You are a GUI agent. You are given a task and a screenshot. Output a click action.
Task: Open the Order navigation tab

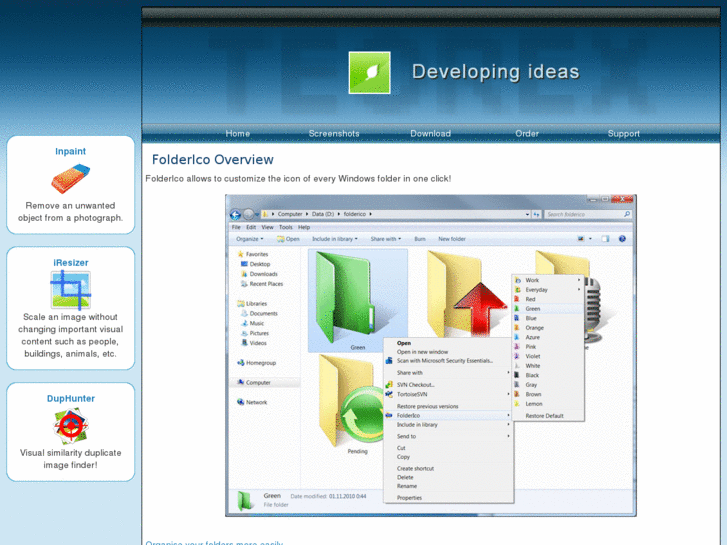tap(527, 134)
